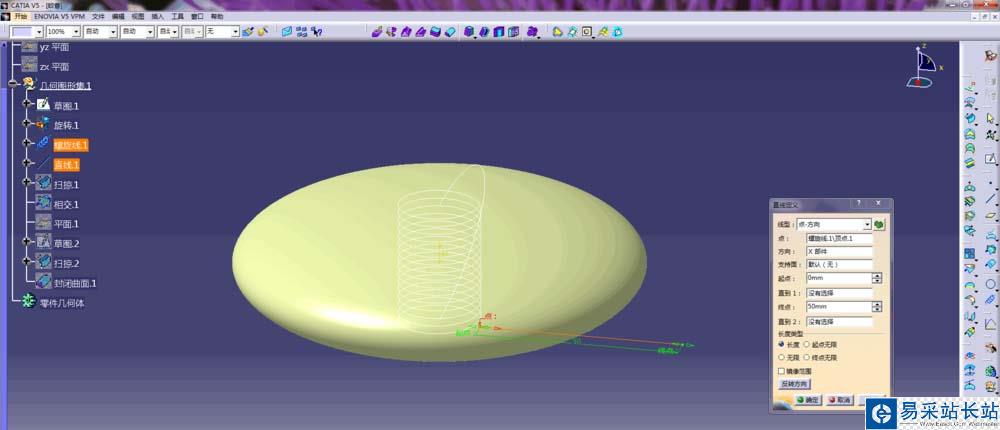Select the 起点无限 radio button
This screenshot has height=430, width=1000.
[807, 345]
